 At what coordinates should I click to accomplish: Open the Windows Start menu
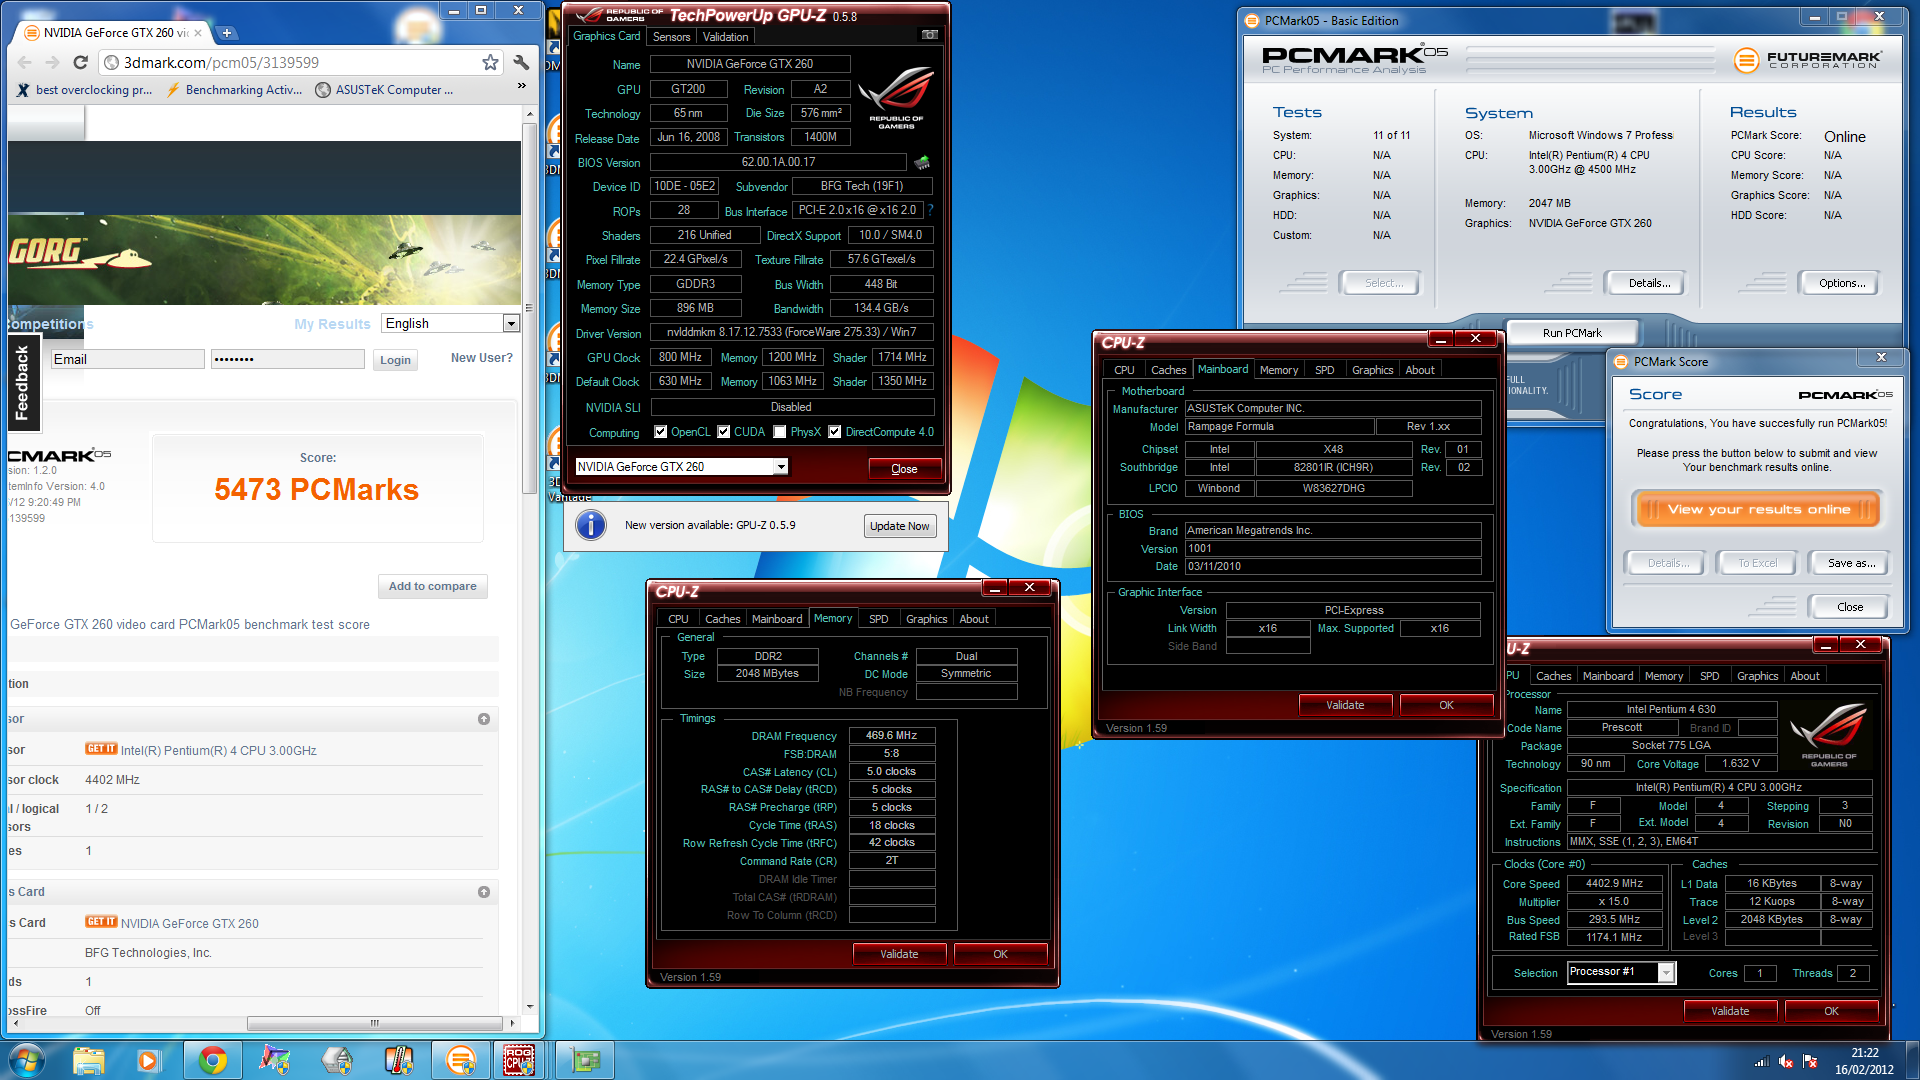tap(27, 1059)
